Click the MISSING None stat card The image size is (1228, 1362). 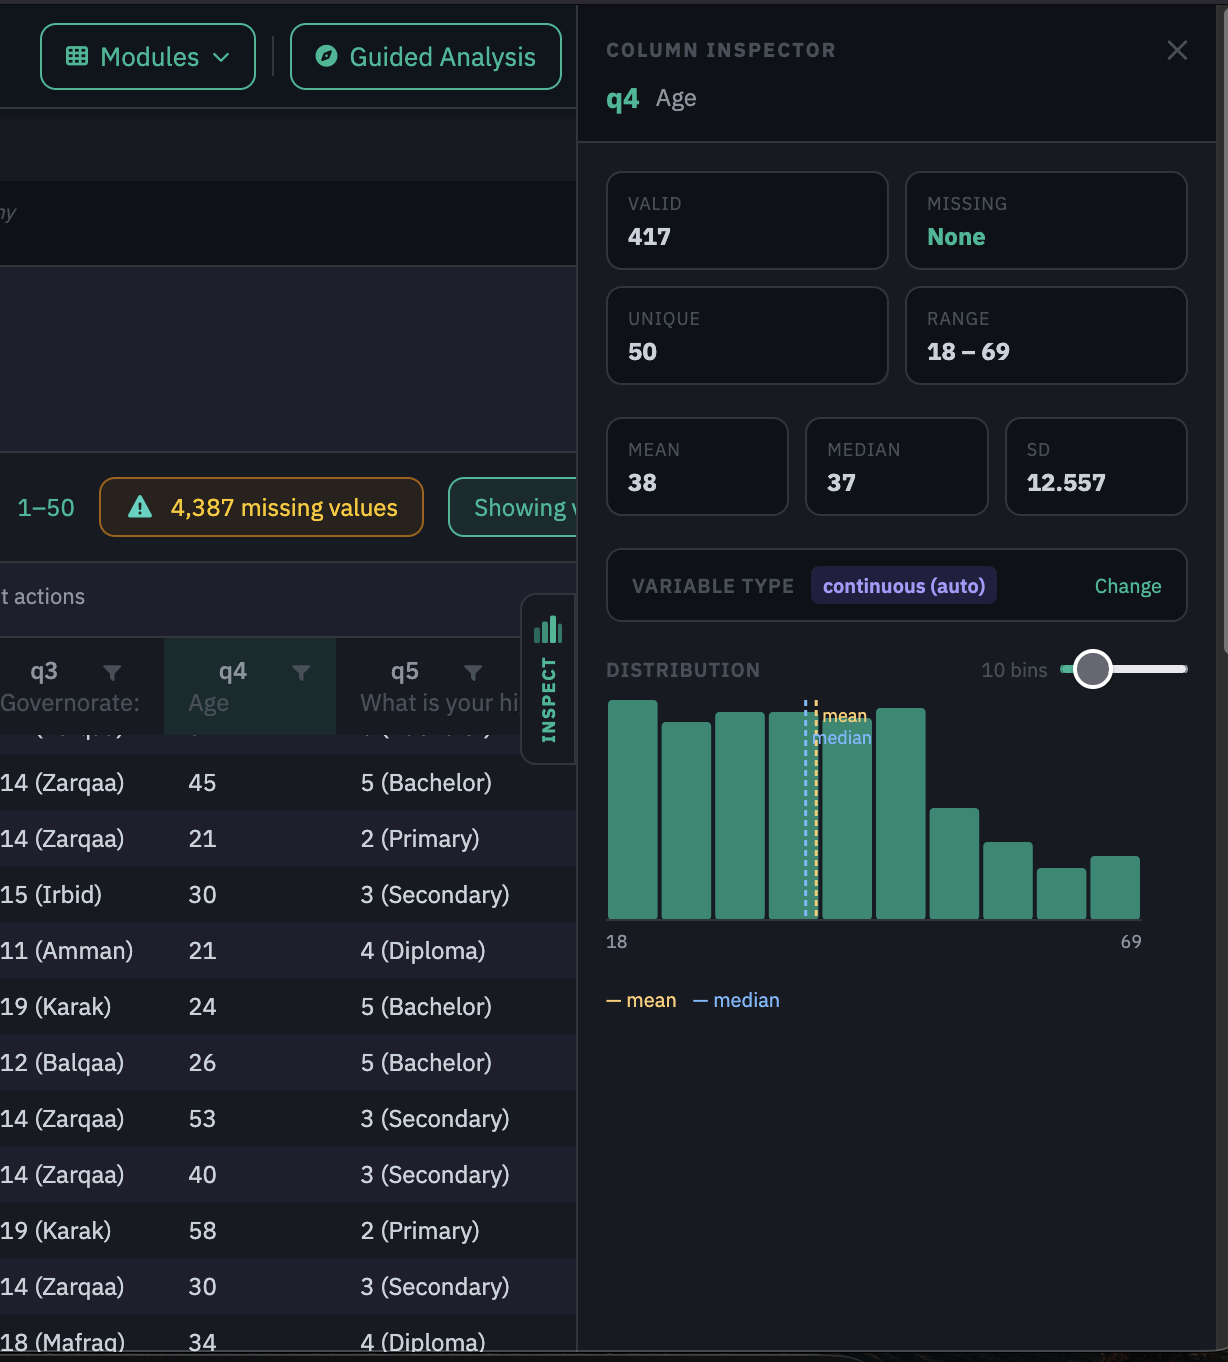[1046, 221]
